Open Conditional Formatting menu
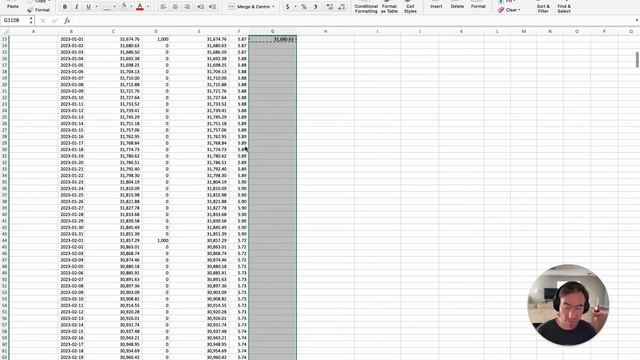 click(x=366, y=7)
